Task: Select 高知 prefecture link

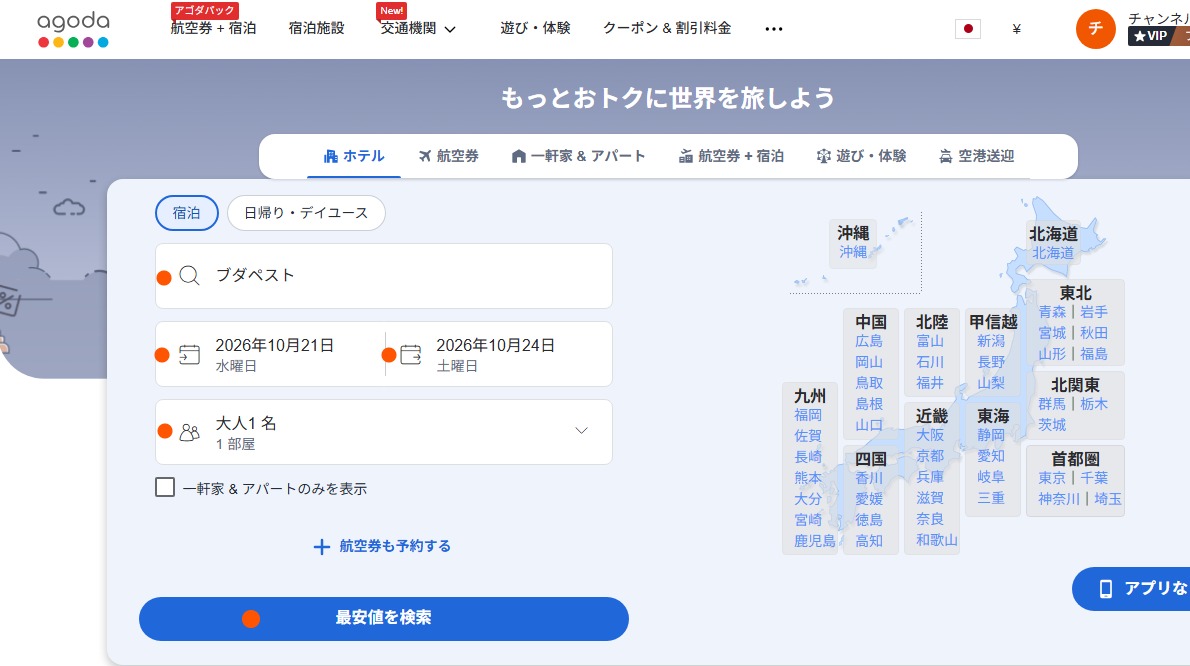Action: (x=869, y=541)
